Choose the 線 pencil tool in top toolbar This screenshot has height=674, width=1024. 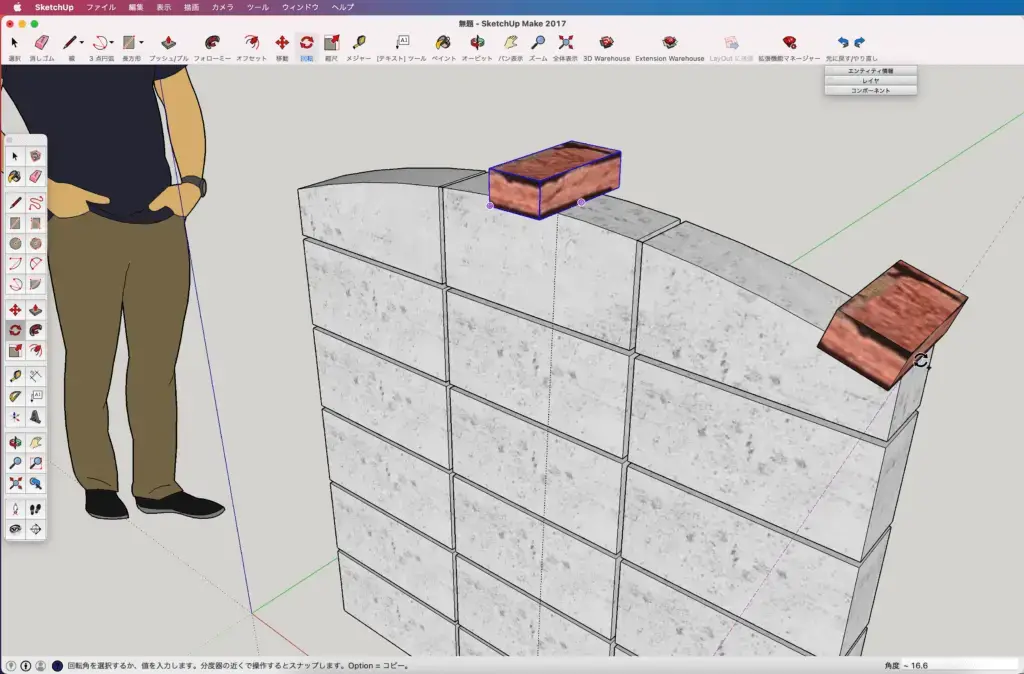pyautogui.click(x=69, y=42)
